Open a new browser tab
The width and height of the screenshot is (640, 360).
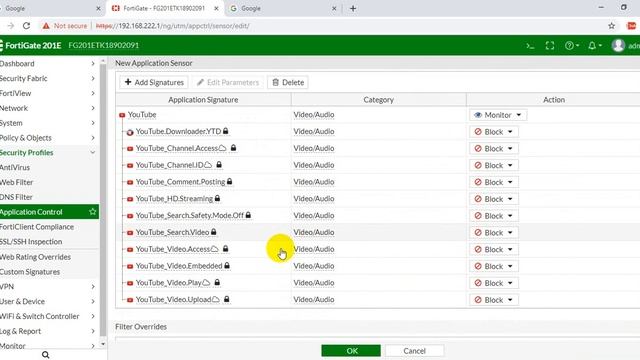click(x=353, y=8)
